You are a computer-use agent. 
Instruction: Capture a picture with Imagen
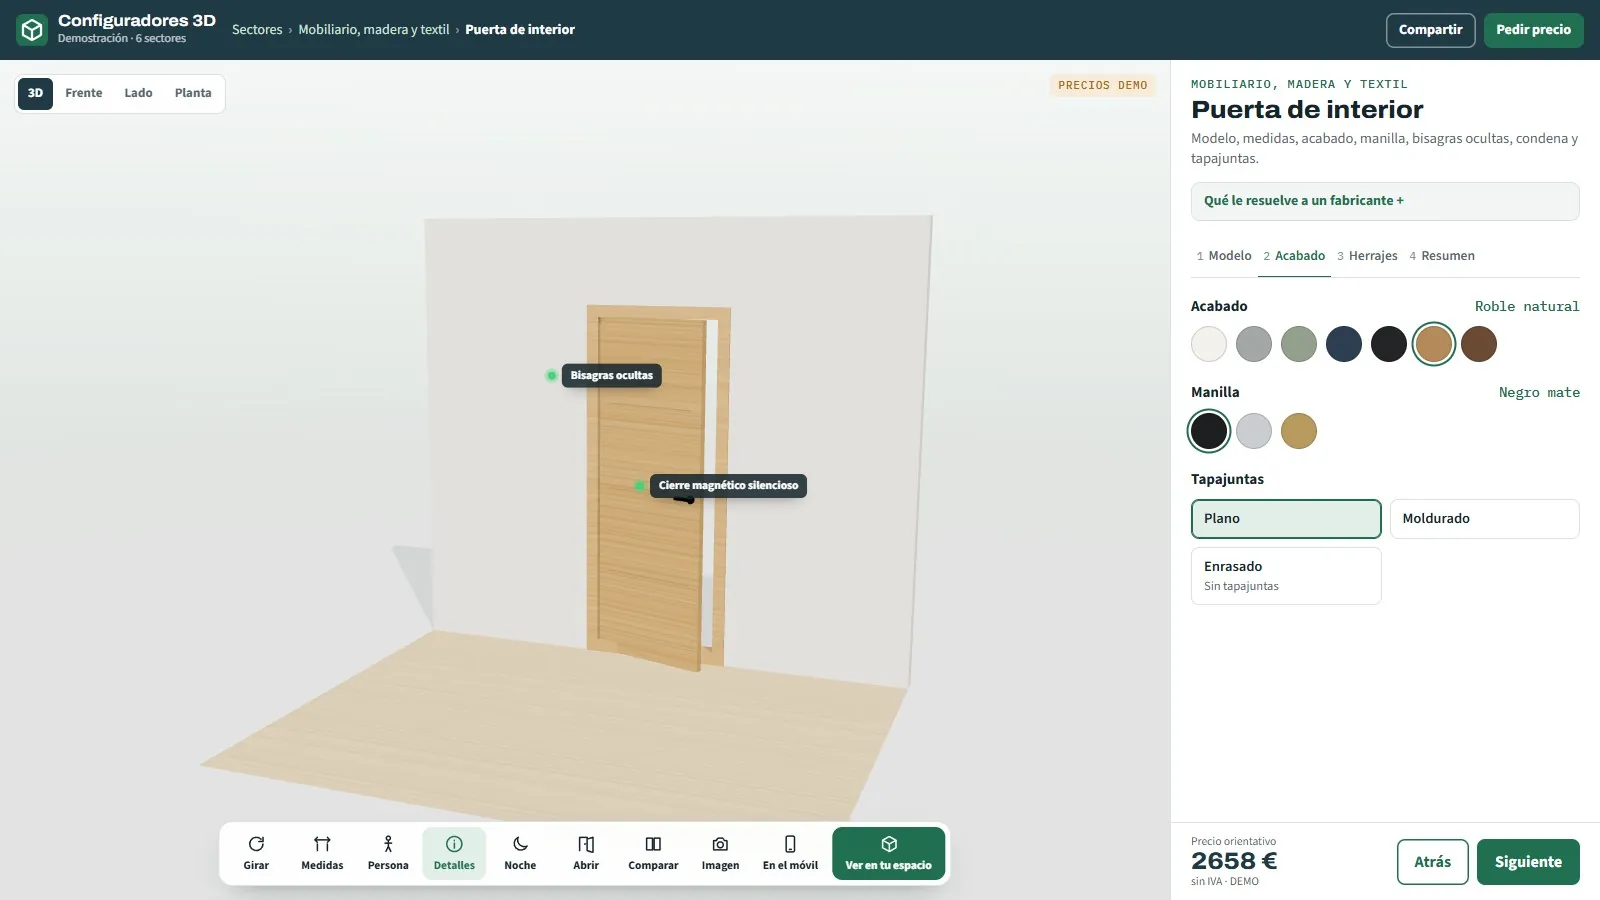coord(720,853)
